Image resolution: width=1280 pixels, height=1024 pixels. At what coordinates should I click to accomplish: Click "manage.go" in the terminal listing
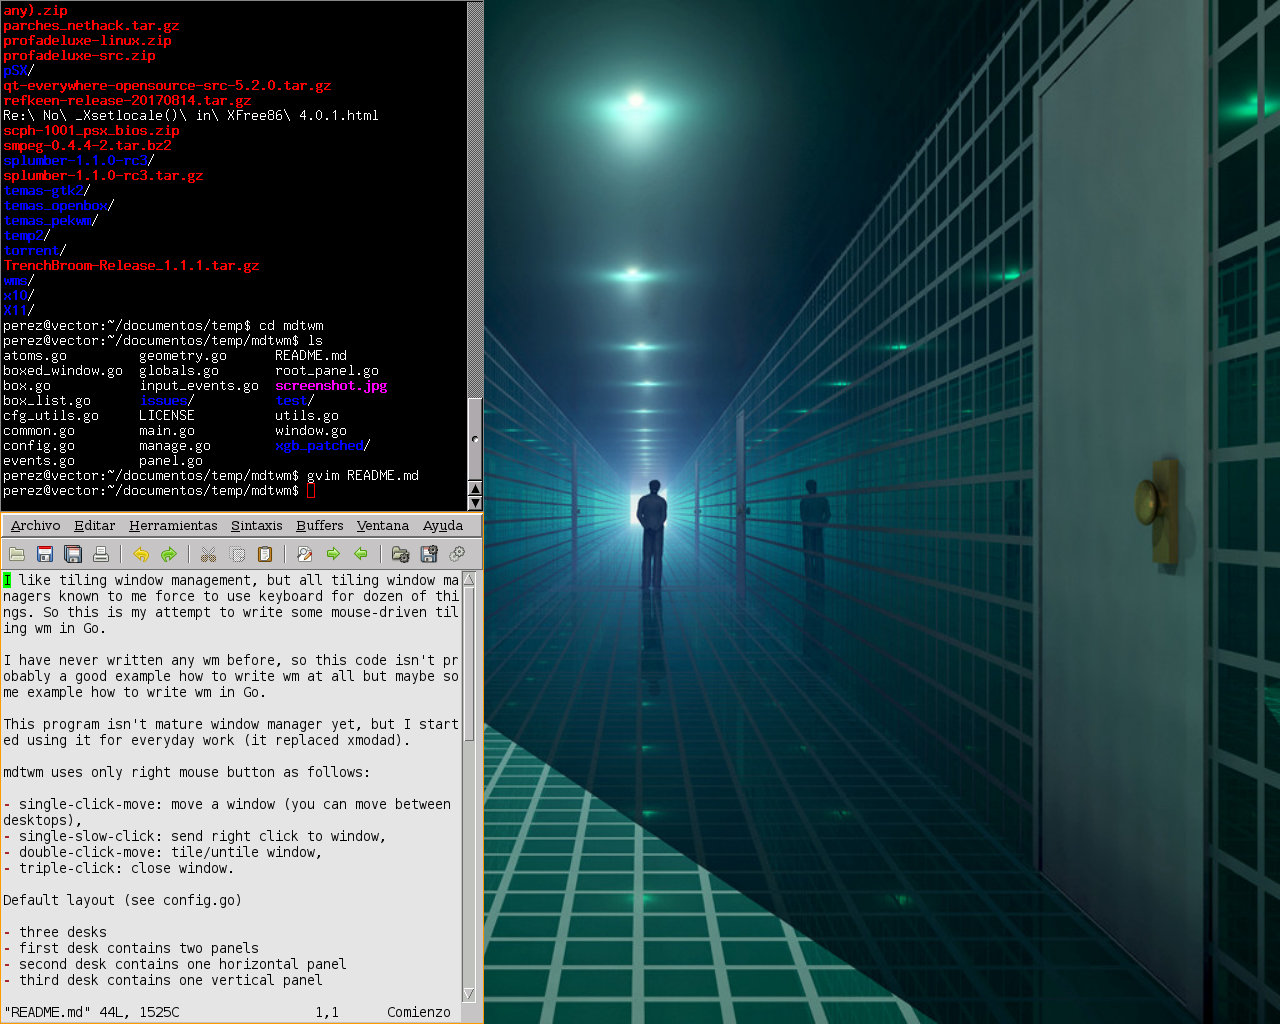175,446
